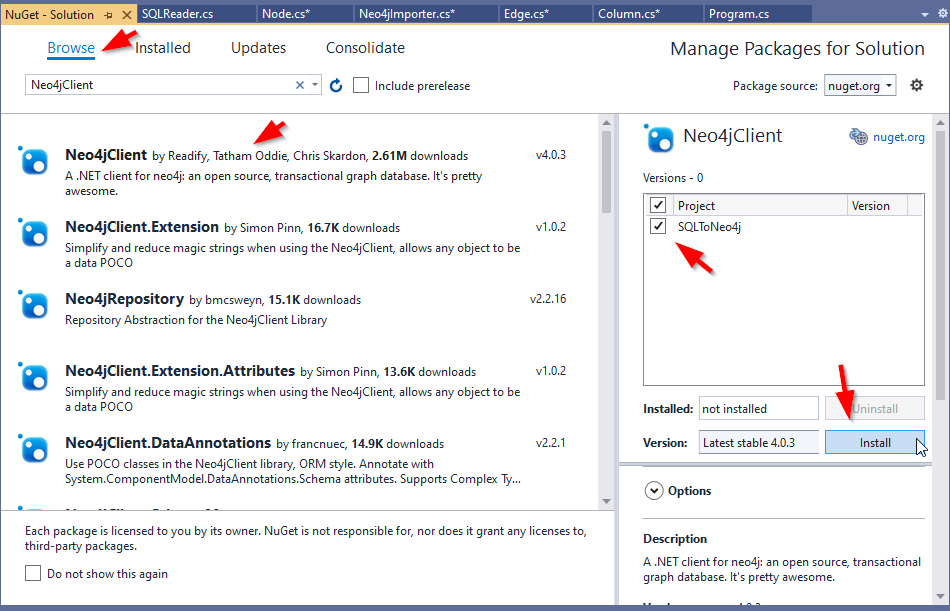Click the Version column header
Image resolution: width=950 pixels, height=611 pixels.
877,205
